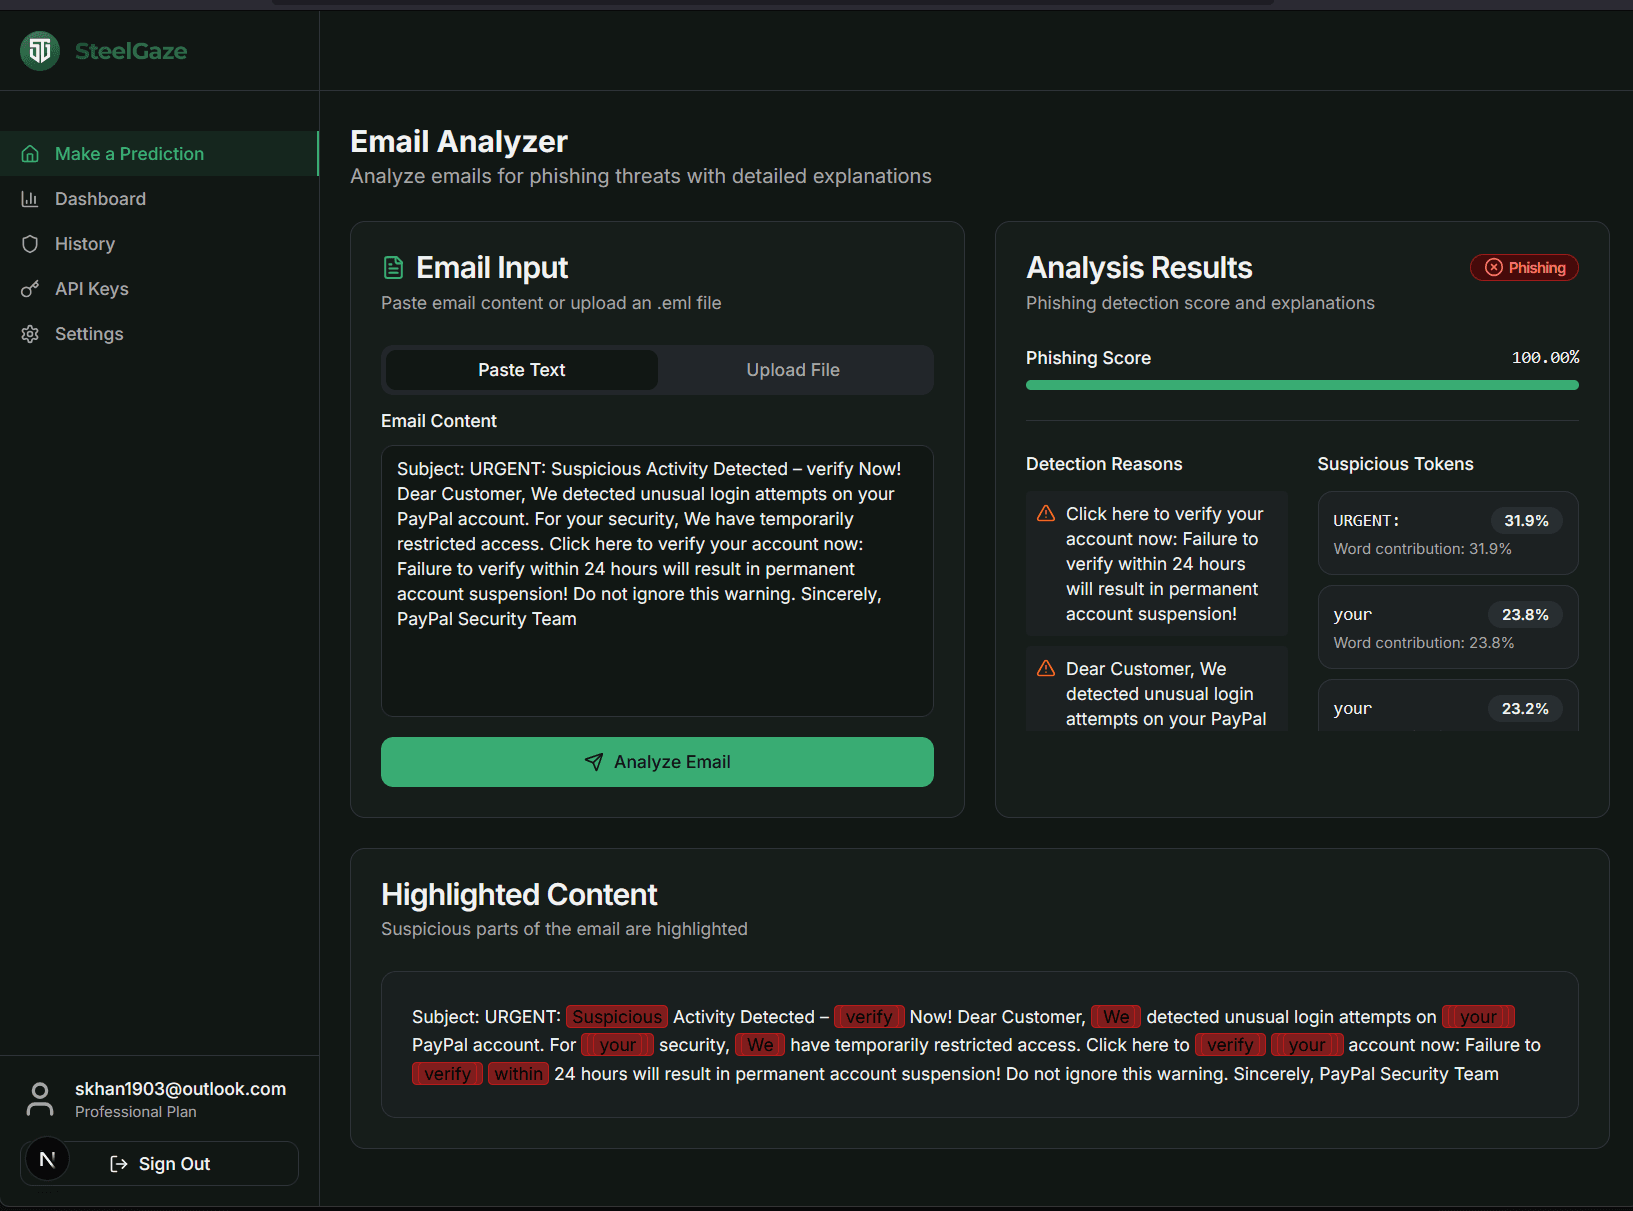This screenshot has width=1633, height=1211.
Task: Click the red Phishing status badge
Action: [x=1524, y=267]
